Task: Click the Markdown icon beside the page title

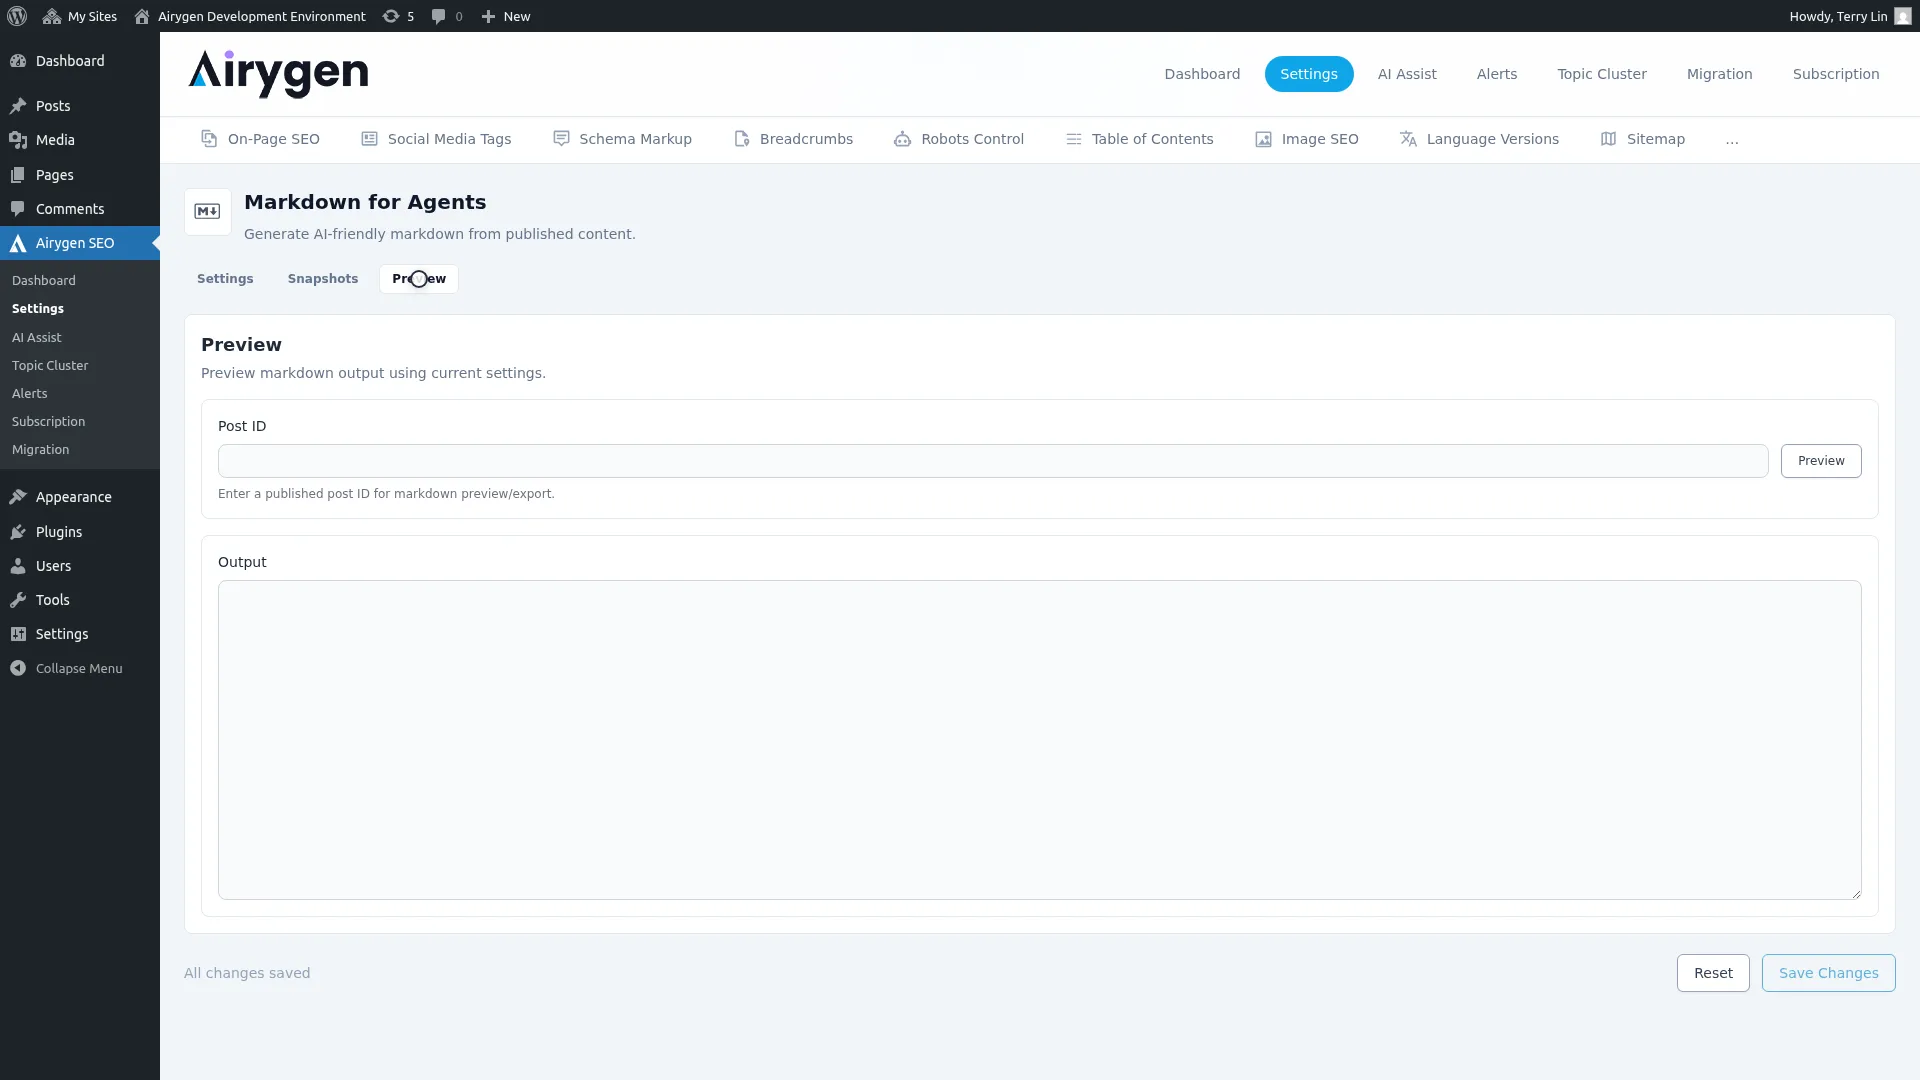Action: coord(208,212)
